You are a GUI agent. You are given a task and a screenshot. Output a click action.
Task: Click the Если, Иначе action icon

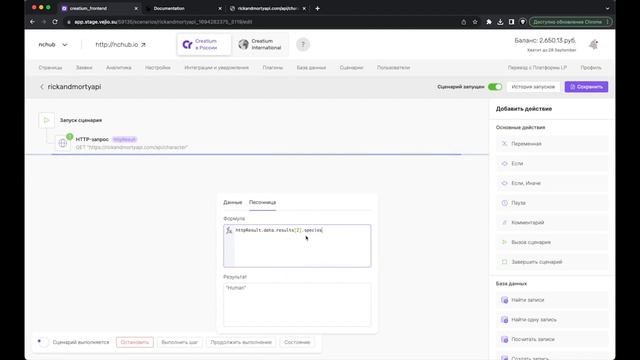click(504, 183)
